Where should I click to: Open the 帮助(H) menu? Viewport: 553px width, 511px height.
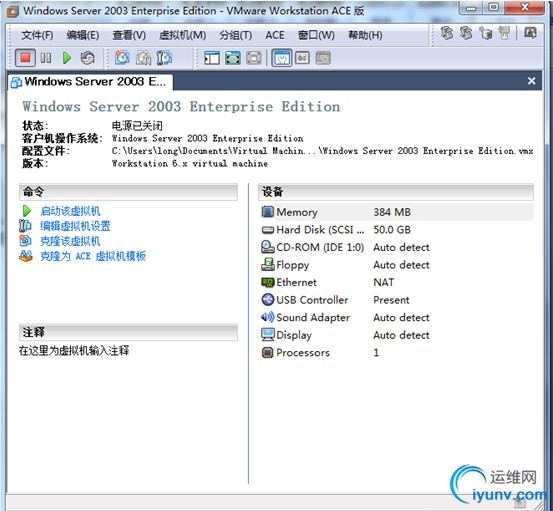point(365,35)
